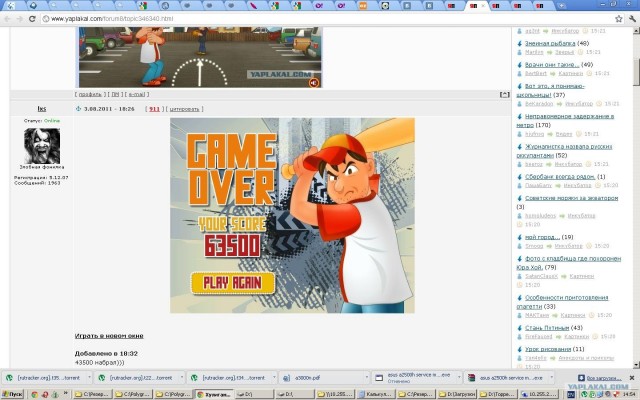Click the PLAY AGAIN button in the game

233,283
